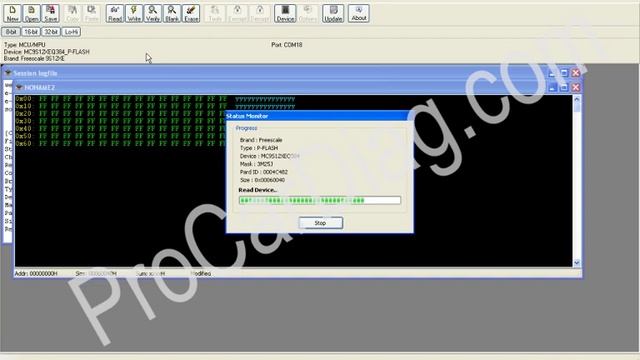Viewport: 640px width, 360px height.
Task: Click the 'Brand: Freescale 9S12XE' info line
Action: (34, 58)
